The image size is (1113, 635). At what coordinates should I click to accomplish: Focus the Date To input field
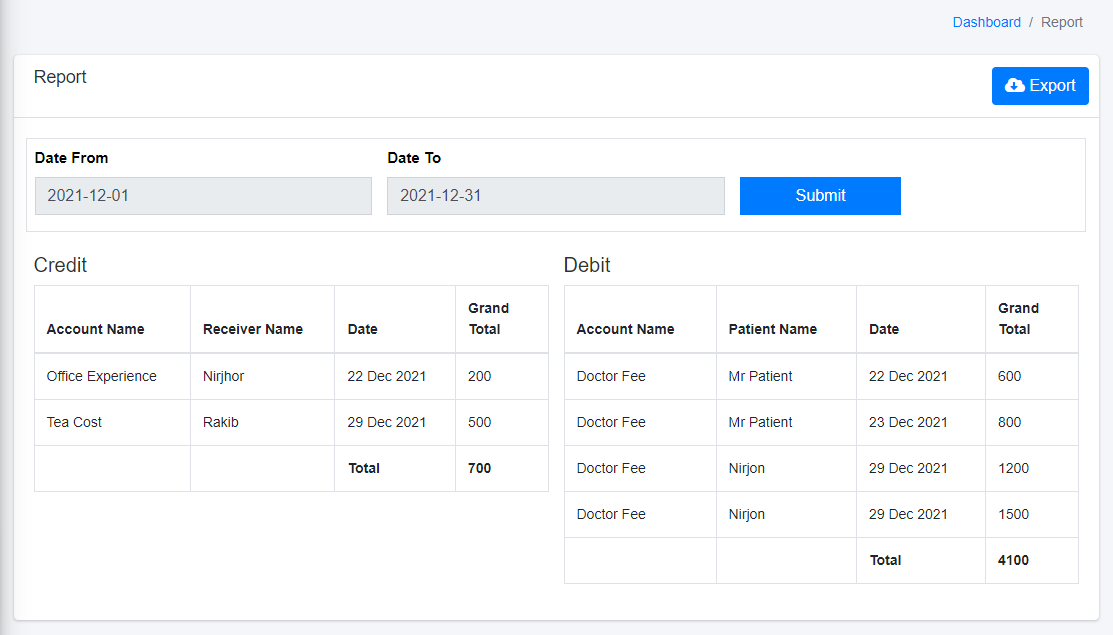[555, 196]
